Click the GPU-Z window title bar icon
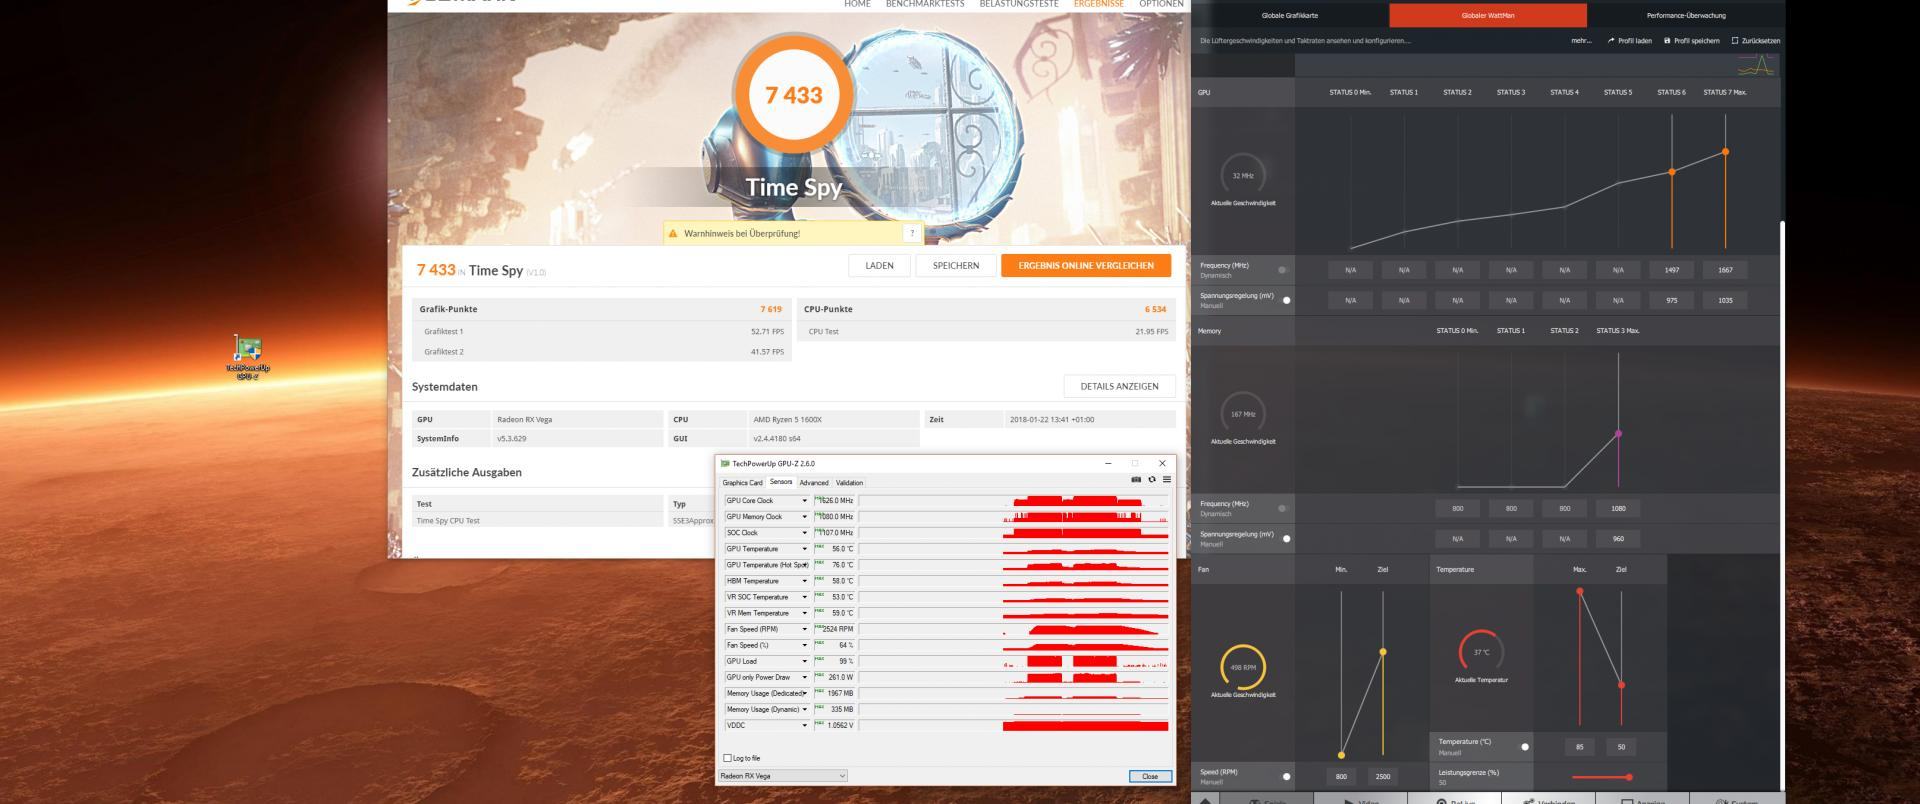Screen dimensions: 1920x804 pos(725,464)
